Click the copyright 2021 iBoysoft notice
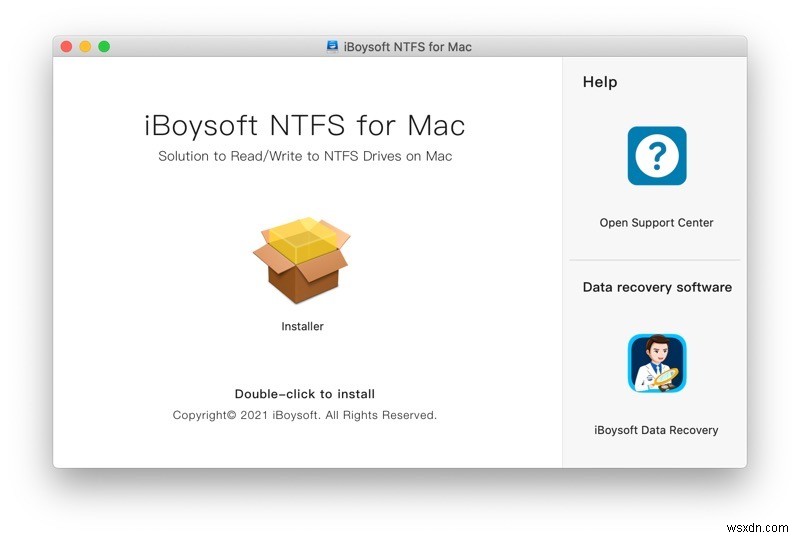Viewport: 800px width, 538px height. click(x=305, y=415)
